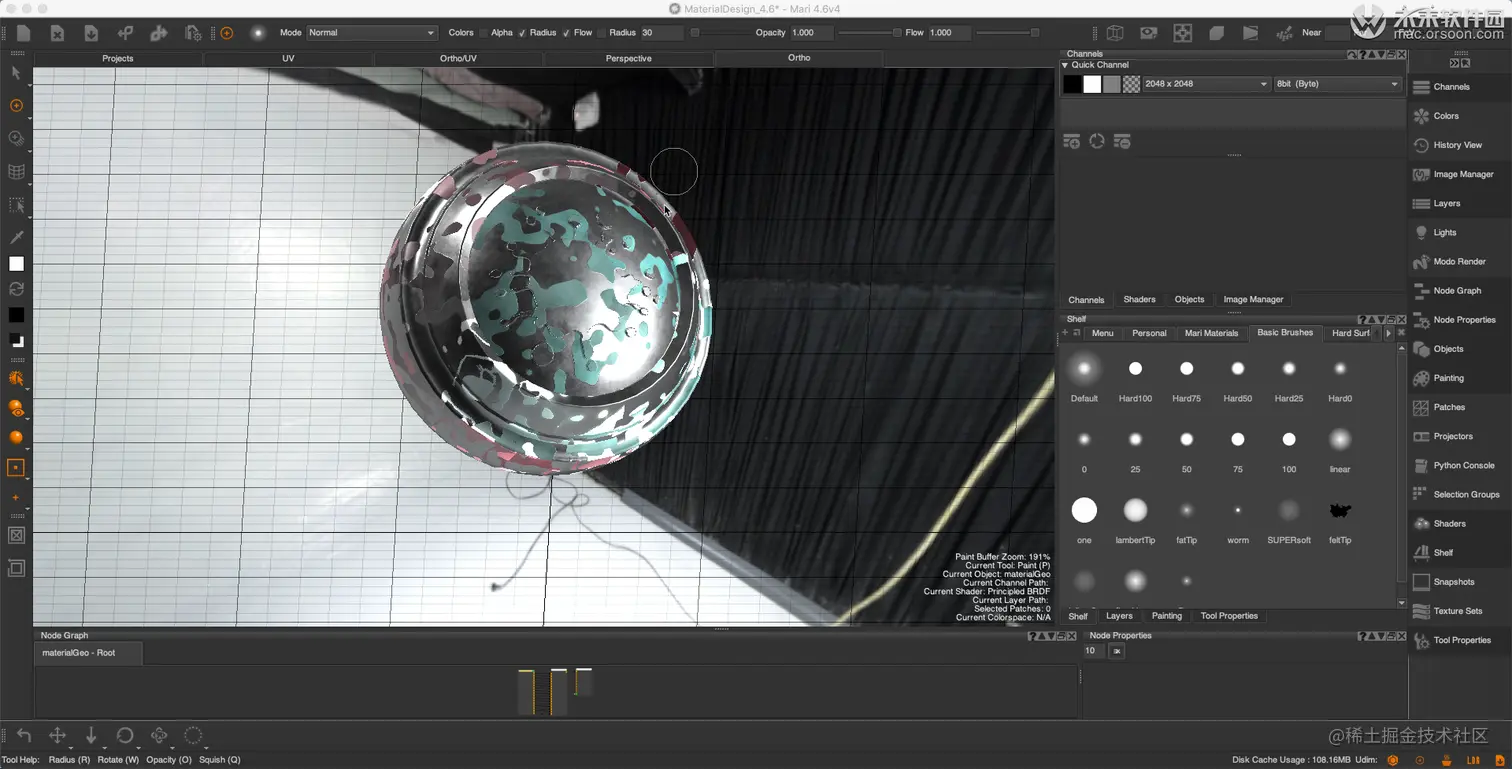This screenshot has width=1512, height=769.
Task: Collapse the Quick Channel section
Action: tap(1065, 65)
